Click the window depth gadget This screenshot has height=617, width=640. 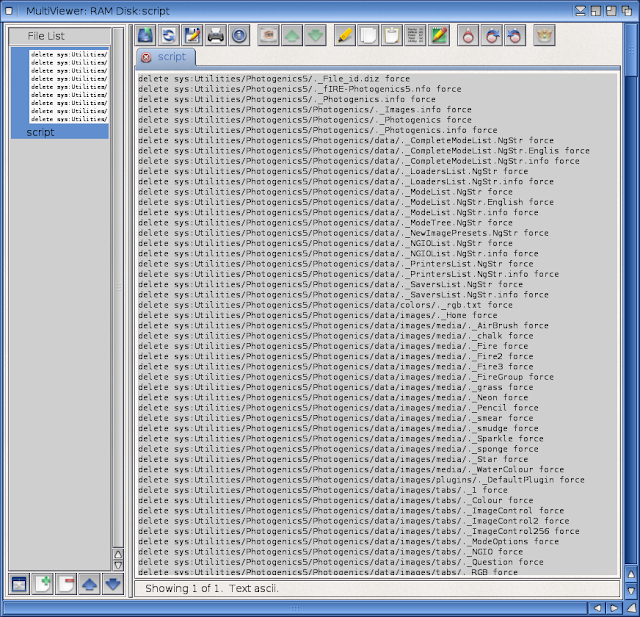click(627, 11)
